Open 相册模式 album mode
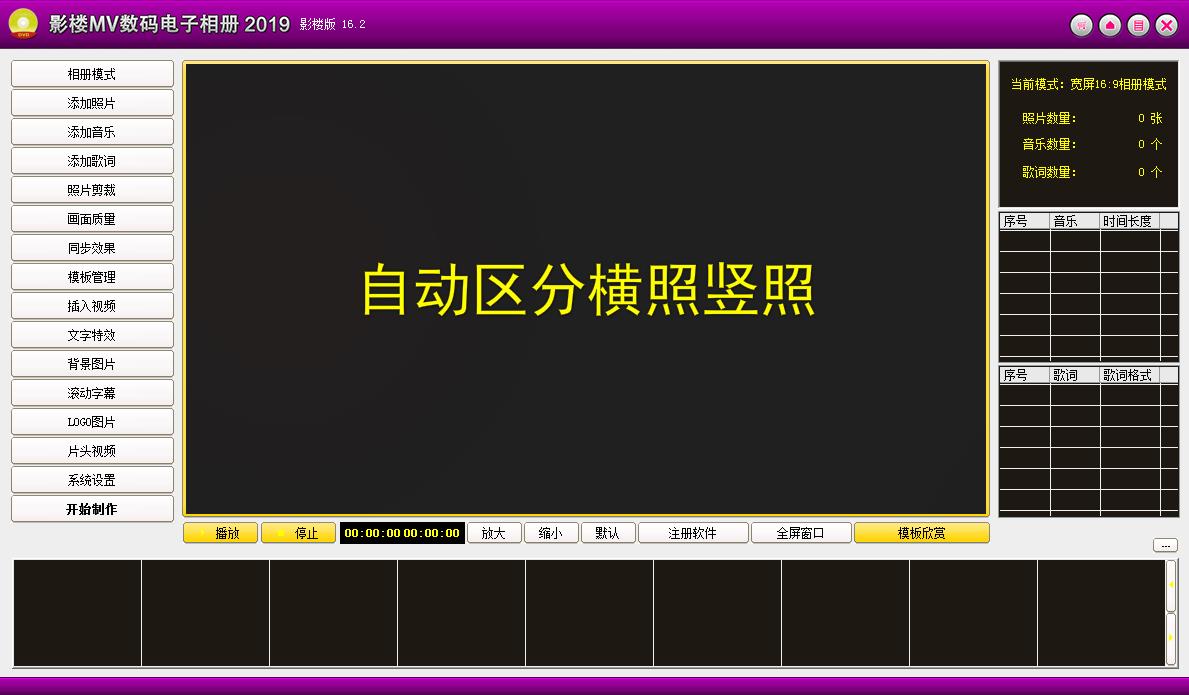Image resolution: width=1189 pixels, height=695 pixels. (x=92, y=74)
